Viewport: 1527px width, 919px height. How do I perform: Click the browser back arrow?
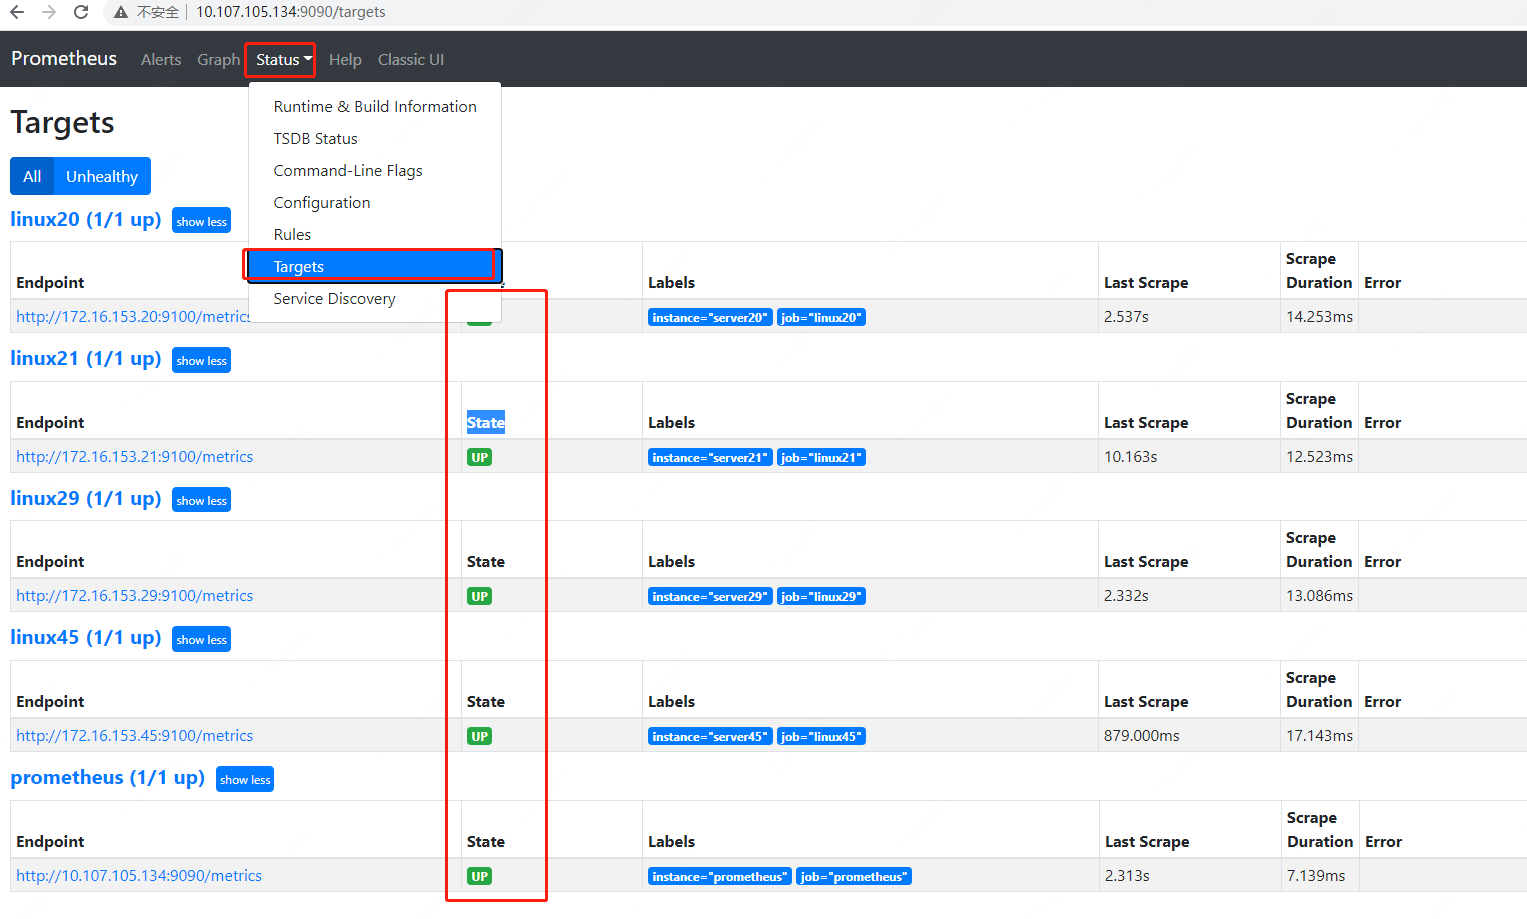[17, 12]
